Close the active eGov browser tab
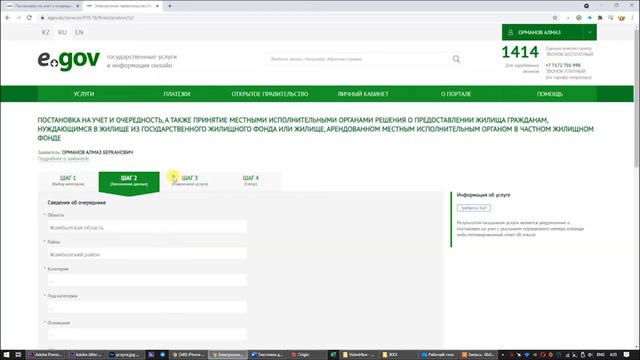This screenshot has width=640, height=360. [157, 6]
